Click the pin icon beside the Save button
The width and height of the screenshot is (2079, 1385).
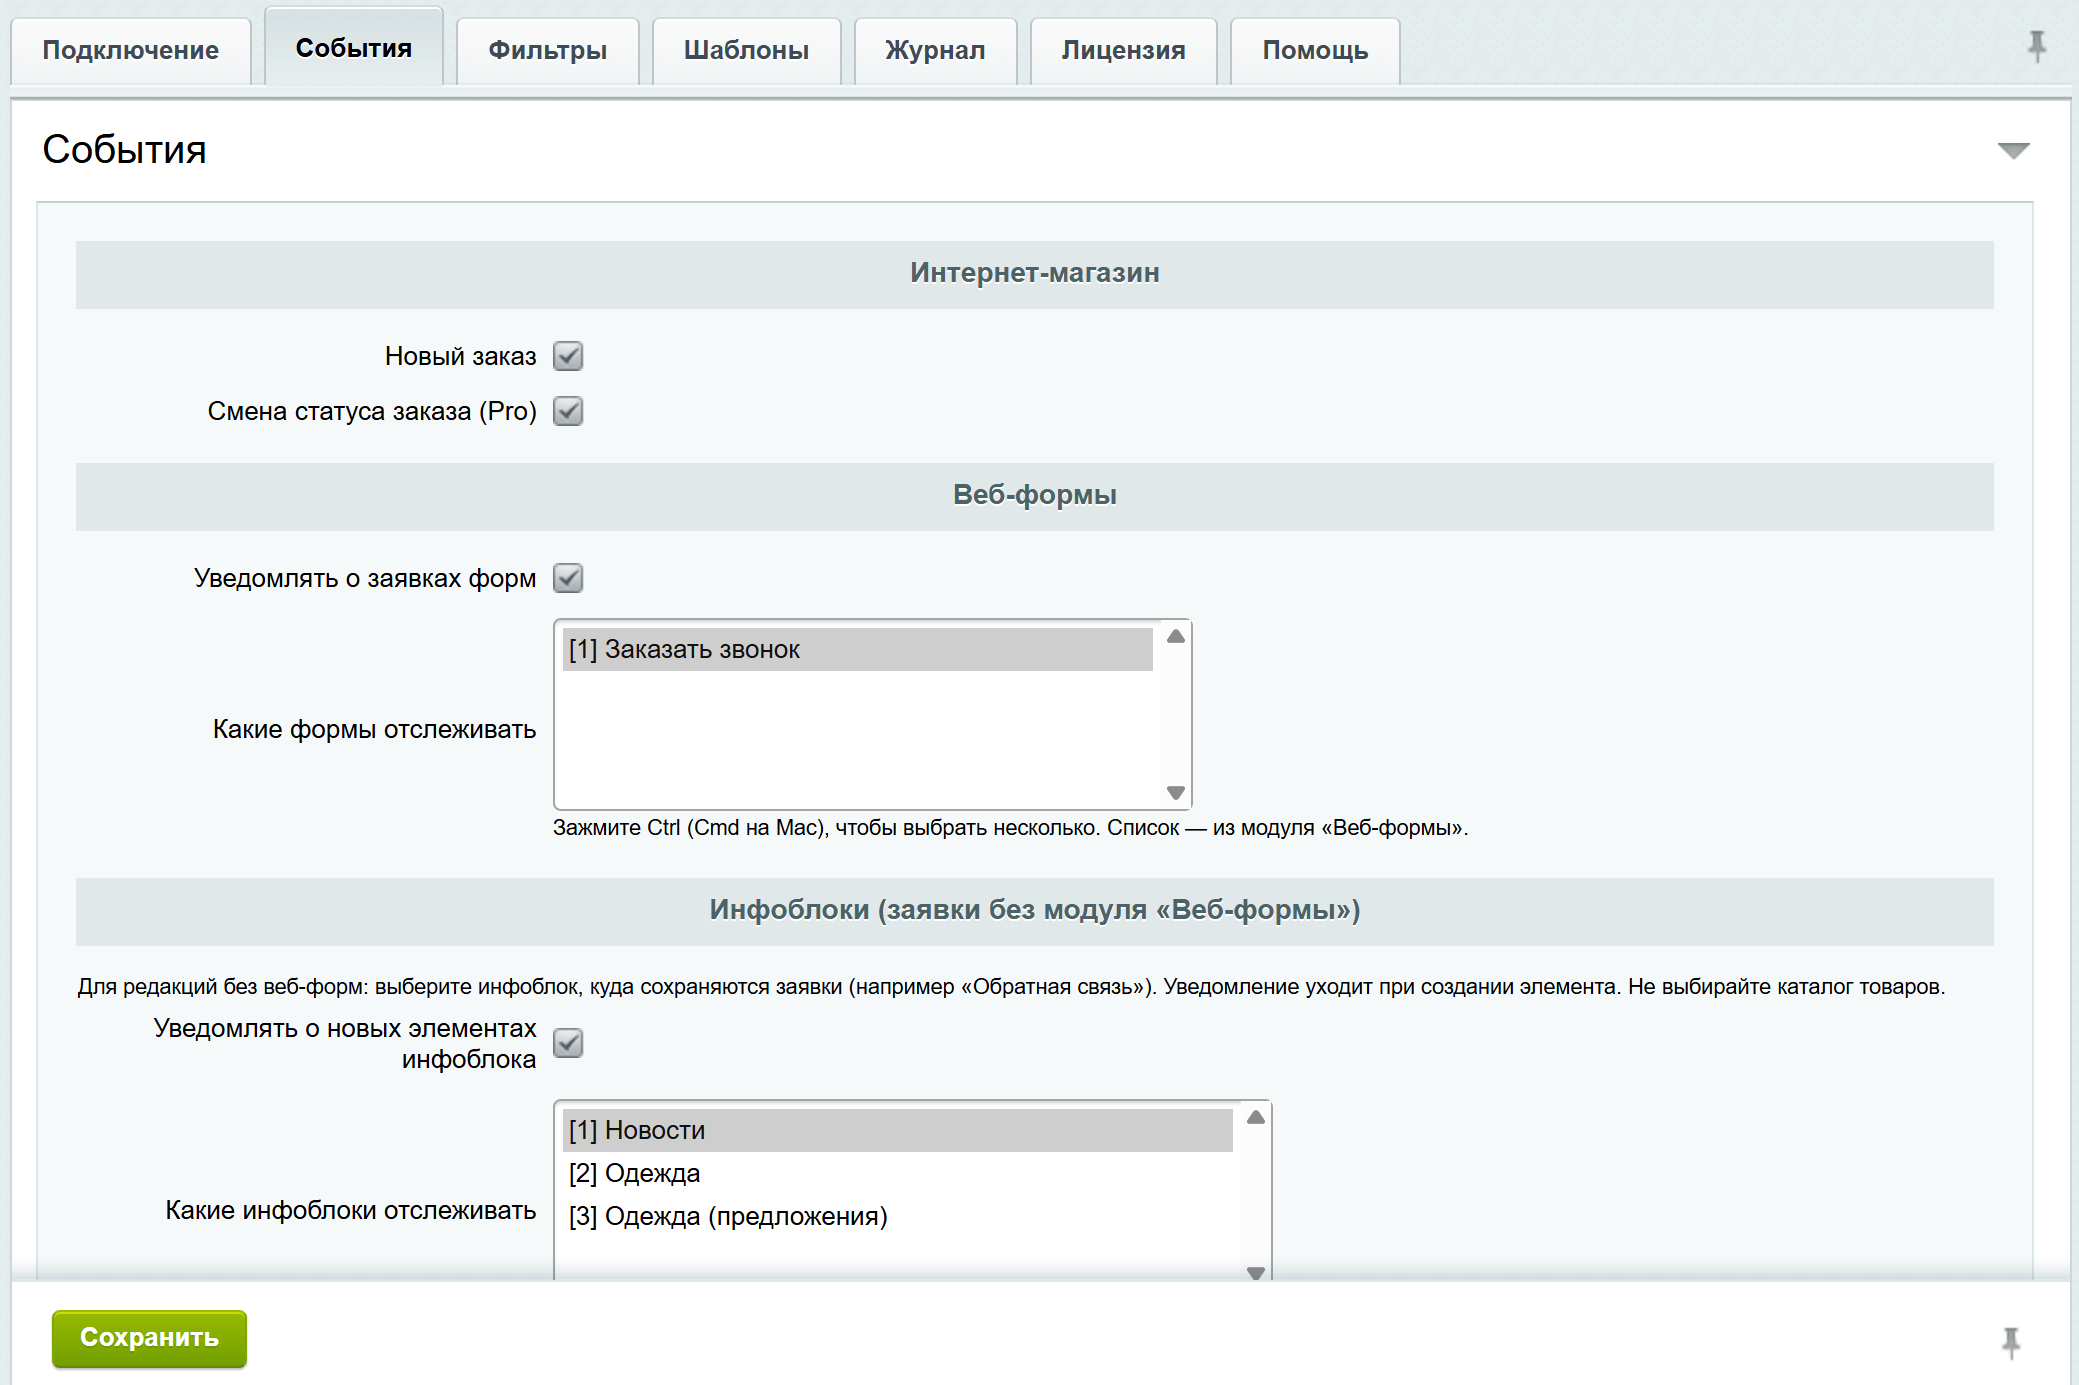tap(2011, 1342)
